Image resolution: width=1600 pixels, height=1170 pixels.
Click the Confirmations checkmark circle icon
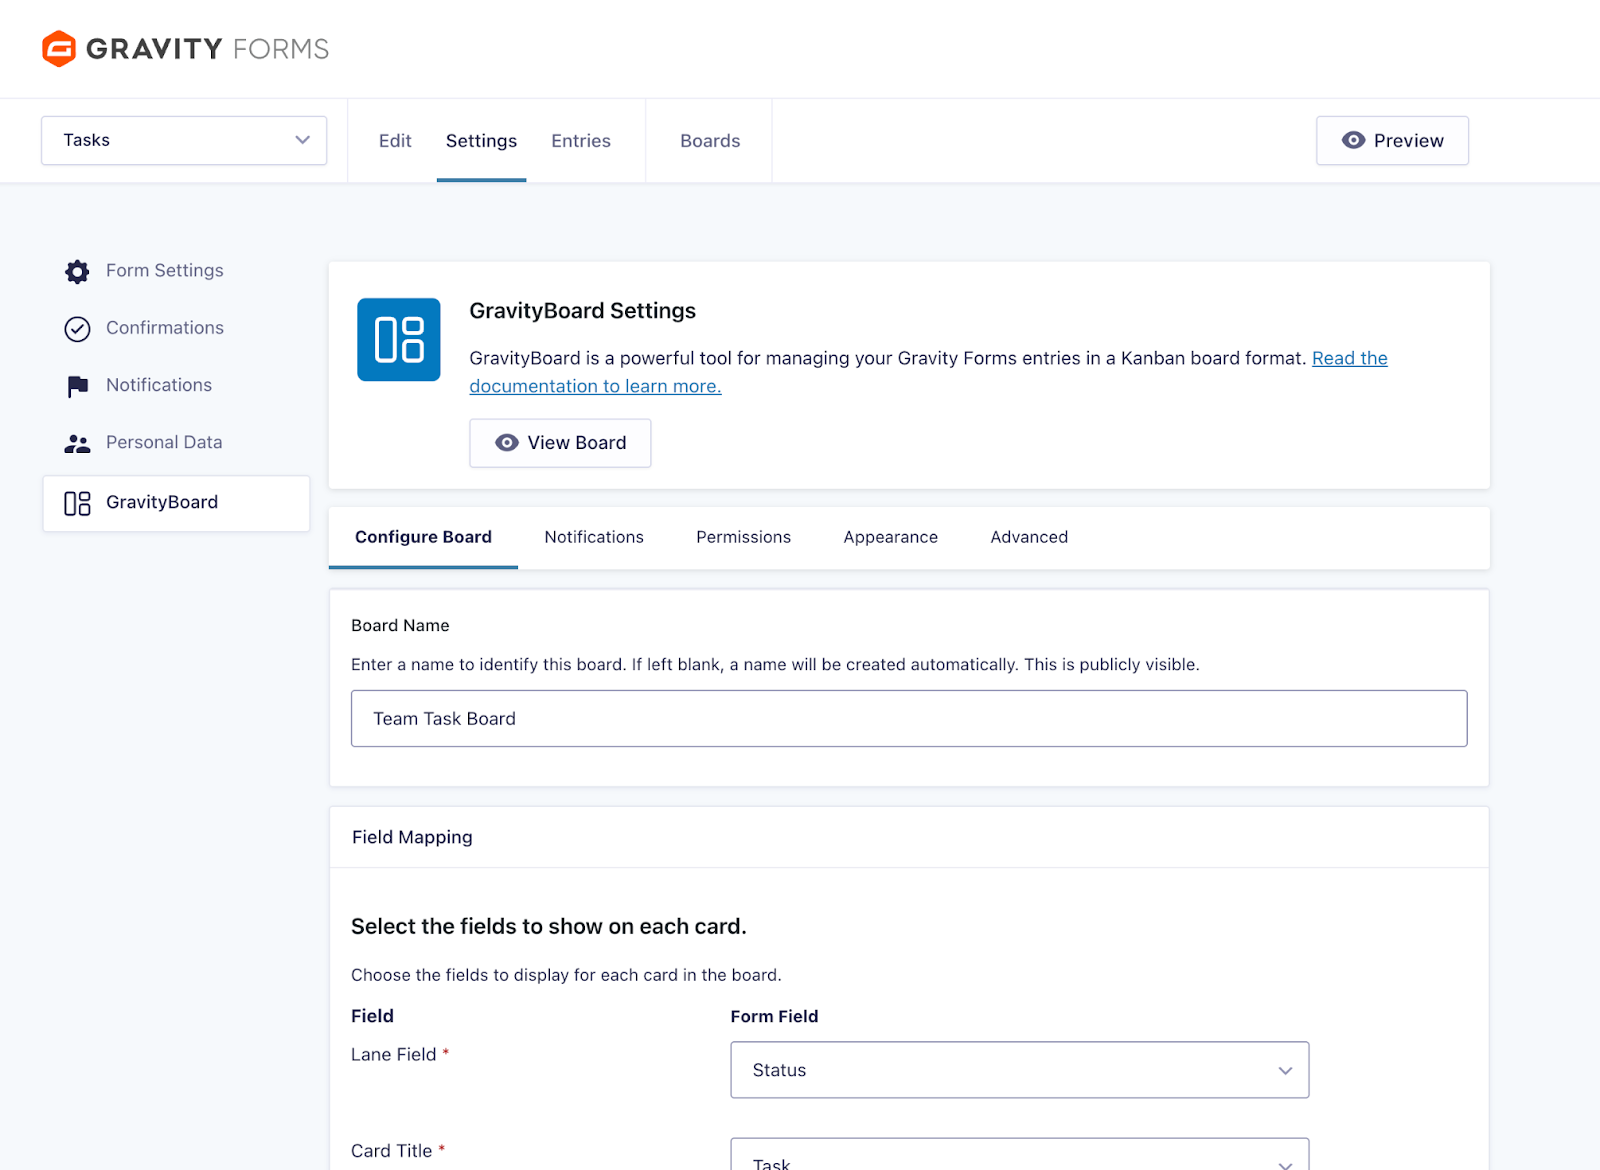coord(77,329)
